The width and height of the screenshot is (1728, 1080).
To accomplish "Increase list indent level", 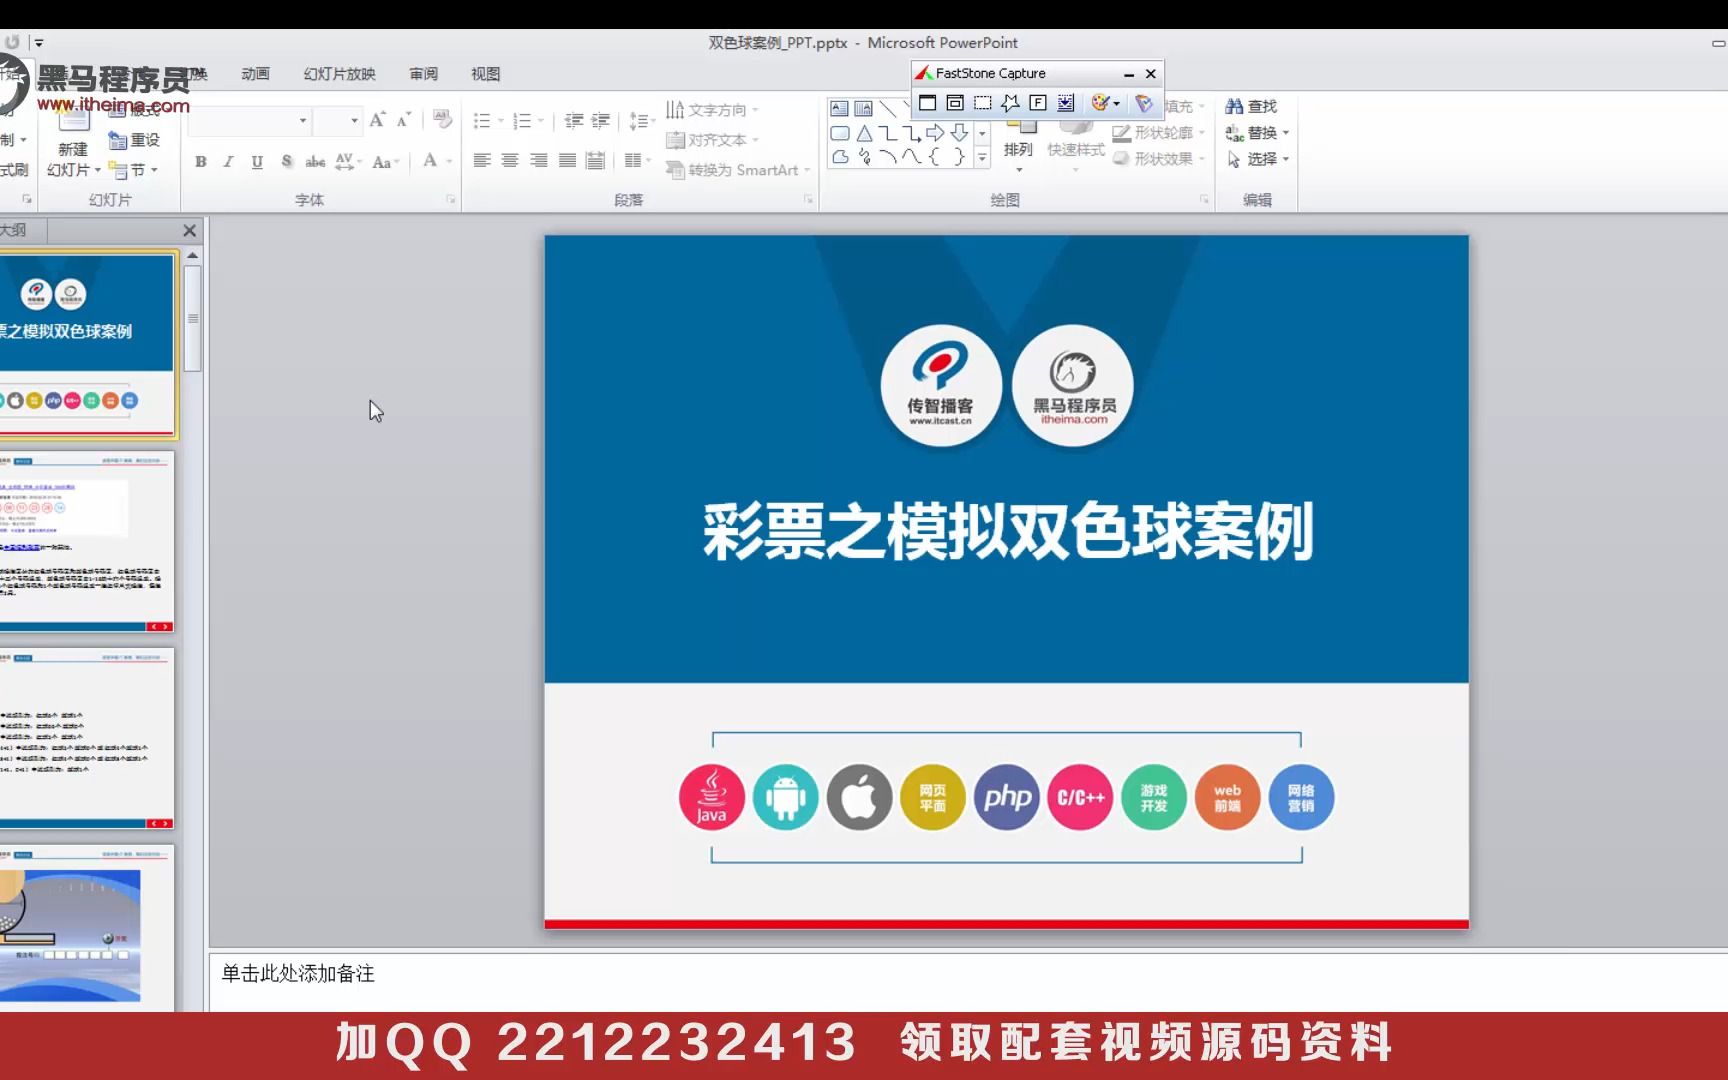I will click(x=601, y=121).
